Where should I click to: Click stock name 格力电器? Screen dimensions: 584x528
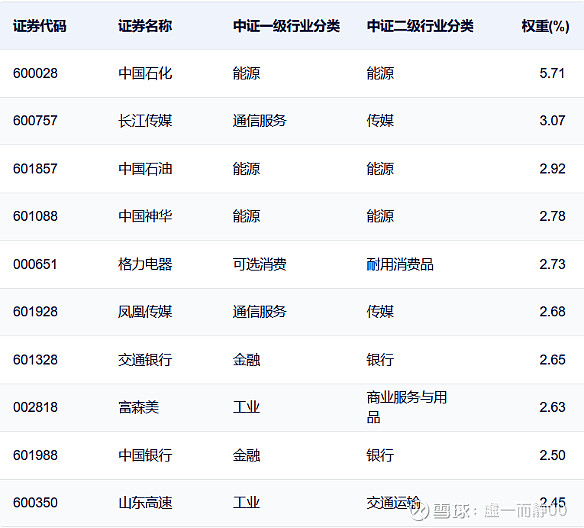145,264
